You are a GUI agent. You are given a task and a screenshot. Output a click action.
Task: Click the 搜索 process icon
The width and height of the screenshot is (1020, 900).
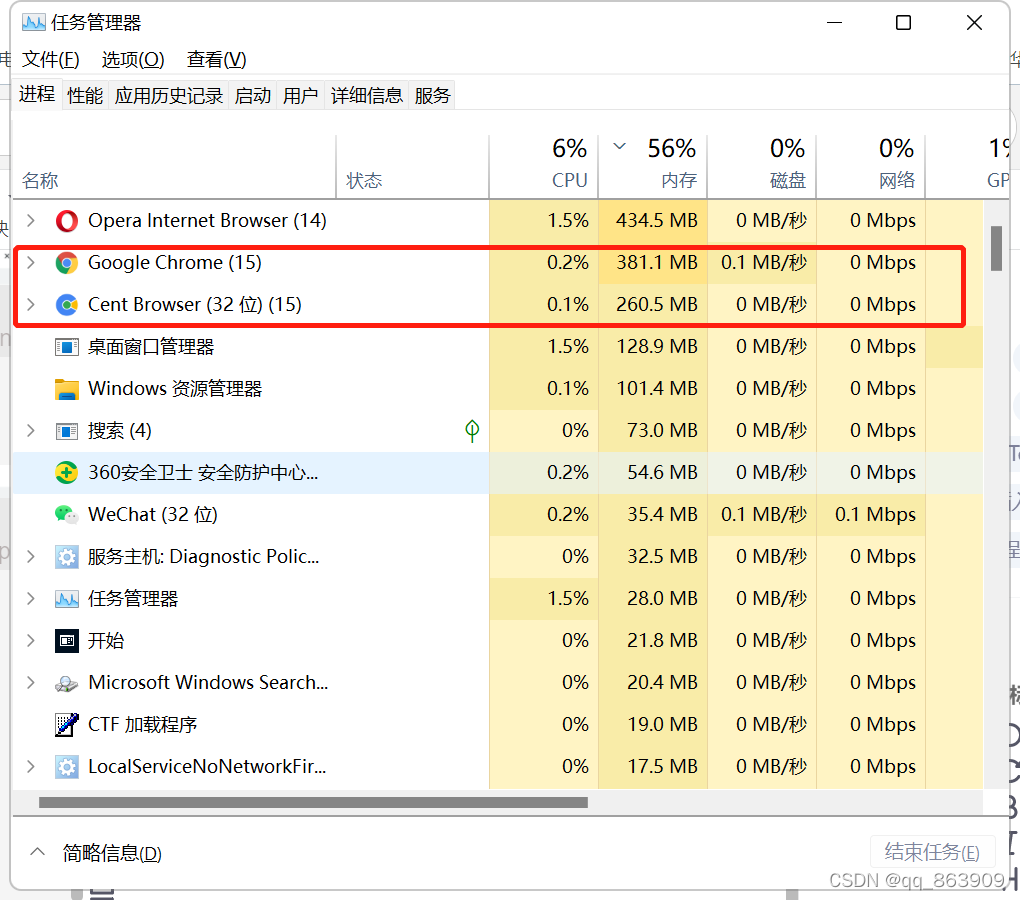[66, 430]
